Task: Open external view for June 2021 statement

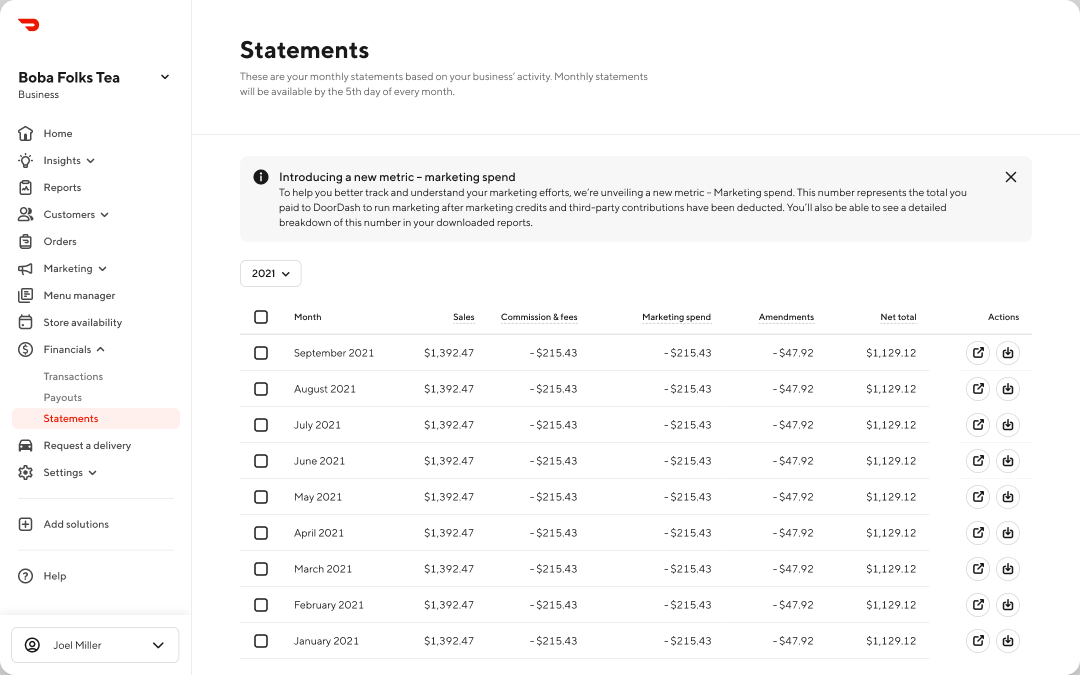Action: [x=978, y=461]
